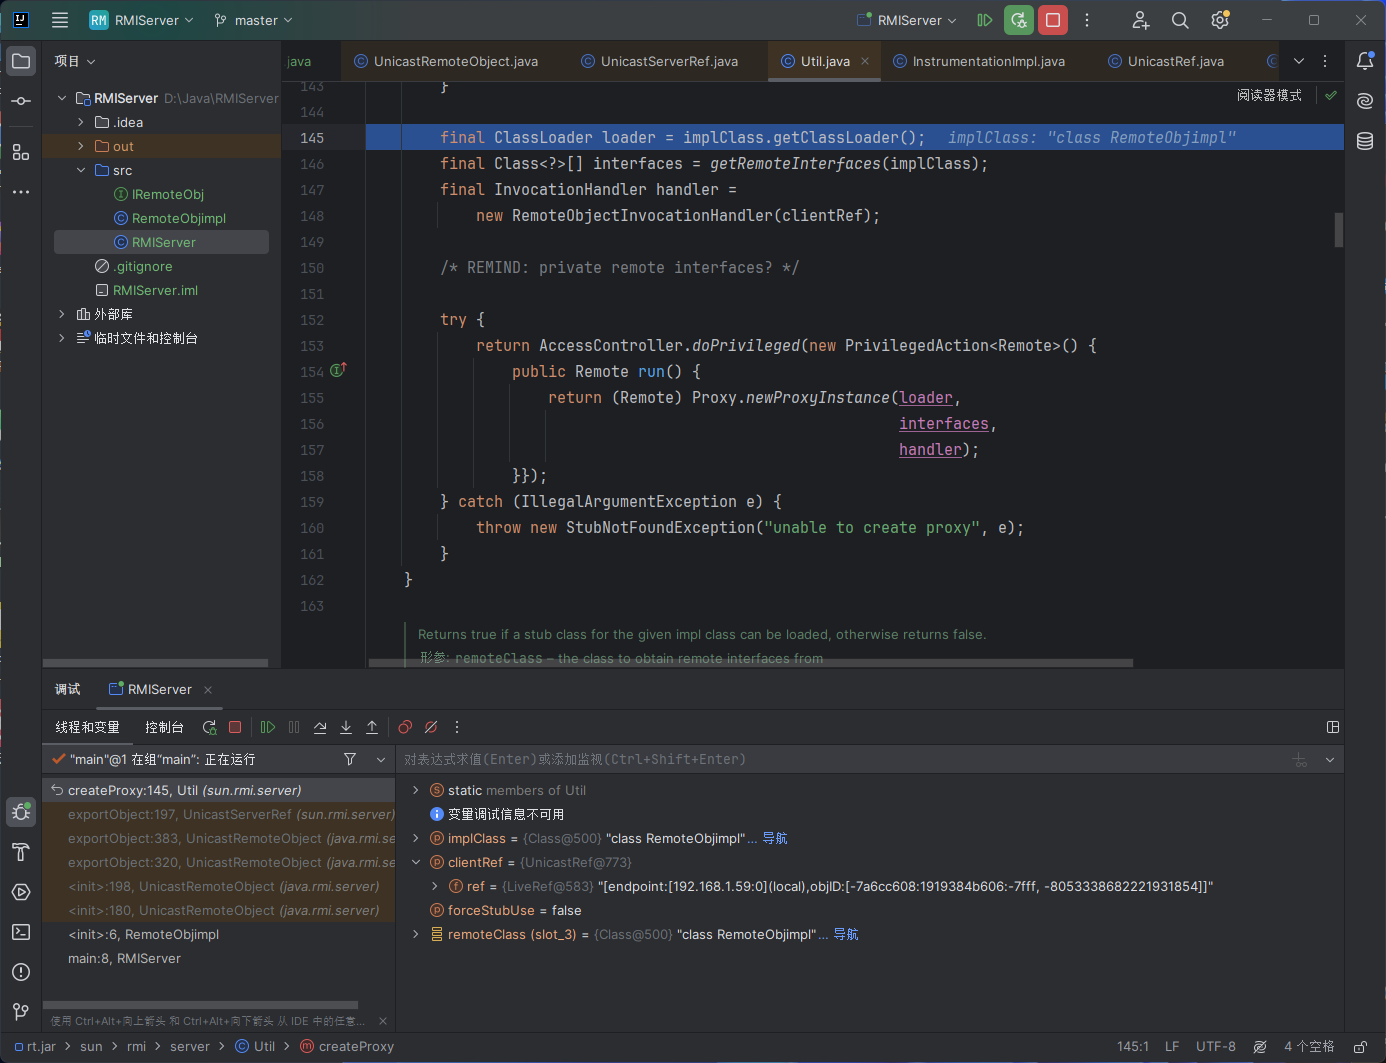The width and height of the screenshot is (1386, 1063).
Task: Open the Problems tool window icon
Action: [x=21, y=972]
